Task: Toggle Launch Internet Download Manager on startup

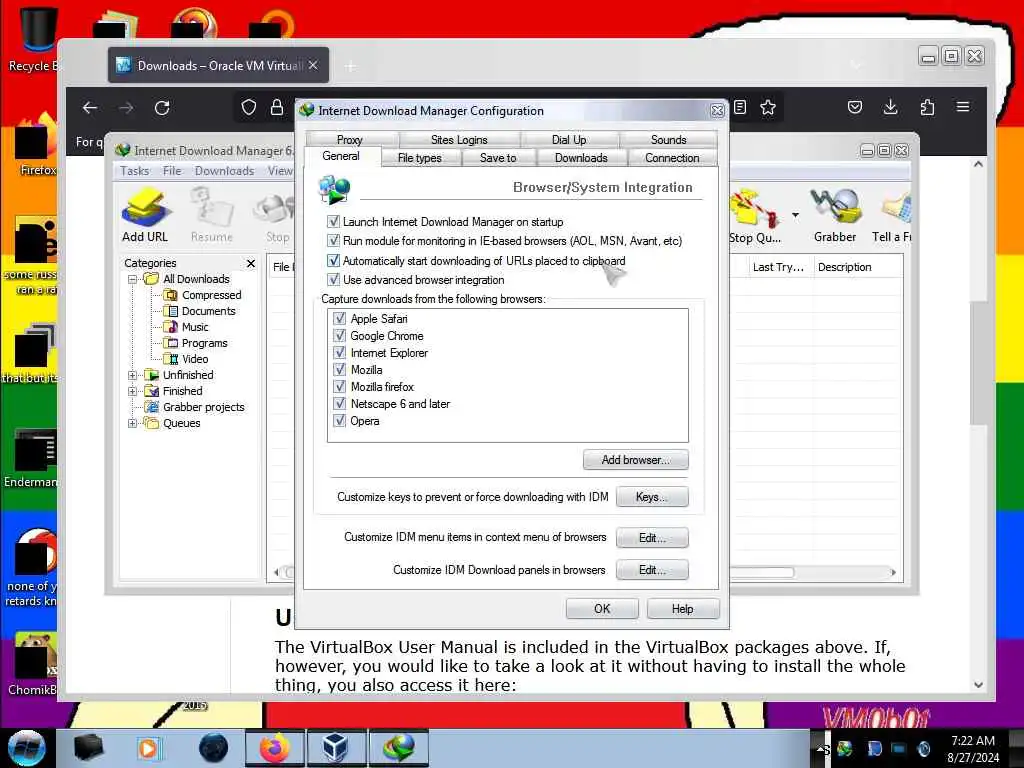Action: 334,221
